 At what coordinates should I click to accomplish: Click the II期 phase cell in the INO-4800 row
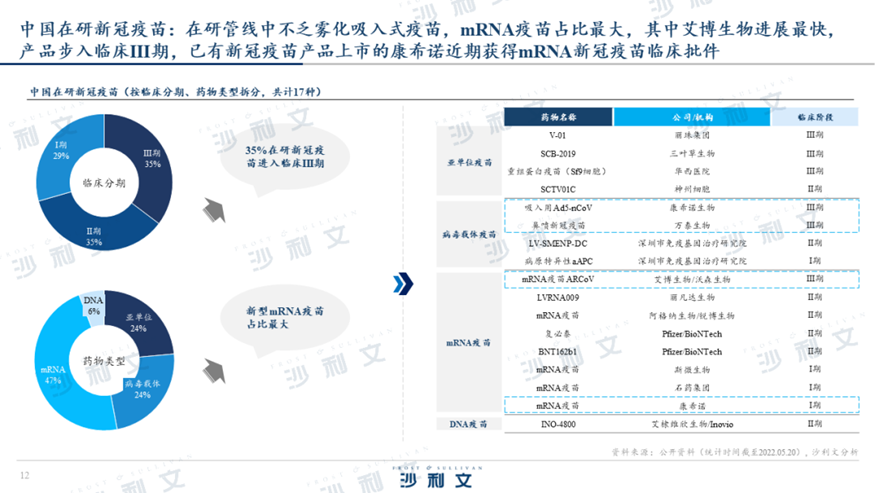click(x=815, y=424)
